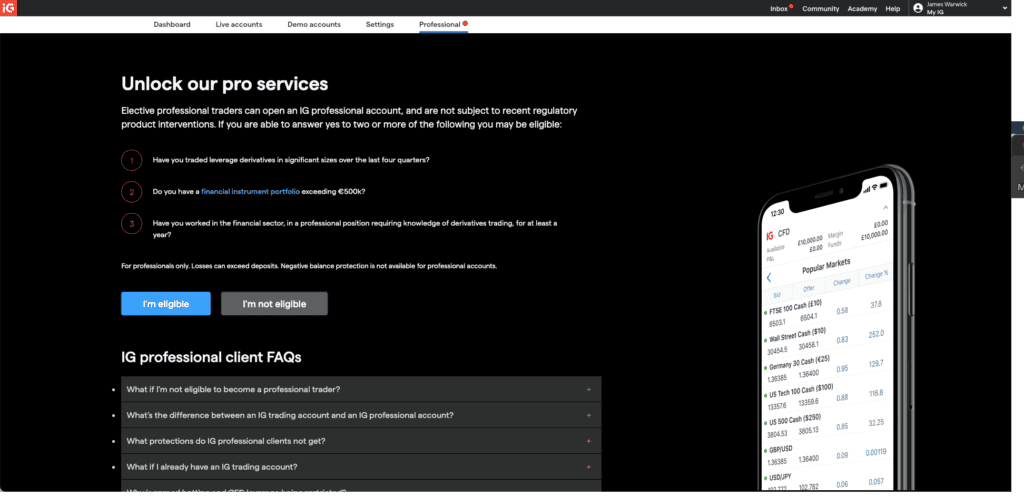Click plus icon on 'What's the difference' FAQ row

(x=588, y=415)
